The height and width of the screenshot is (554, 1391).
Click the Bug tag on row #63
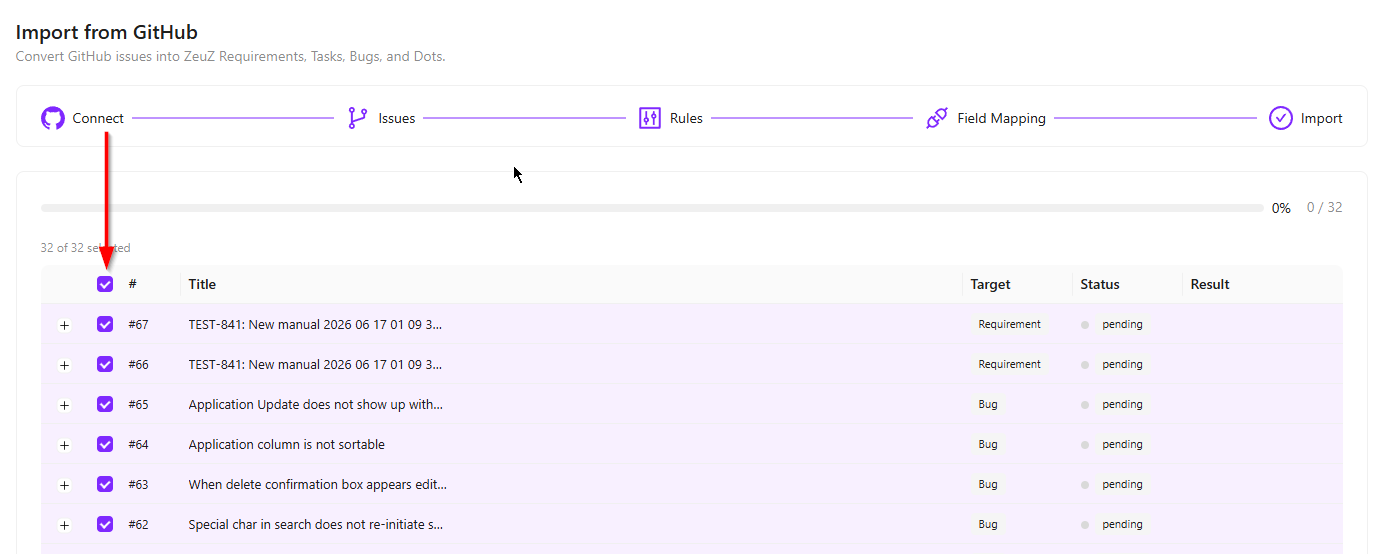[x=988, y=484]
